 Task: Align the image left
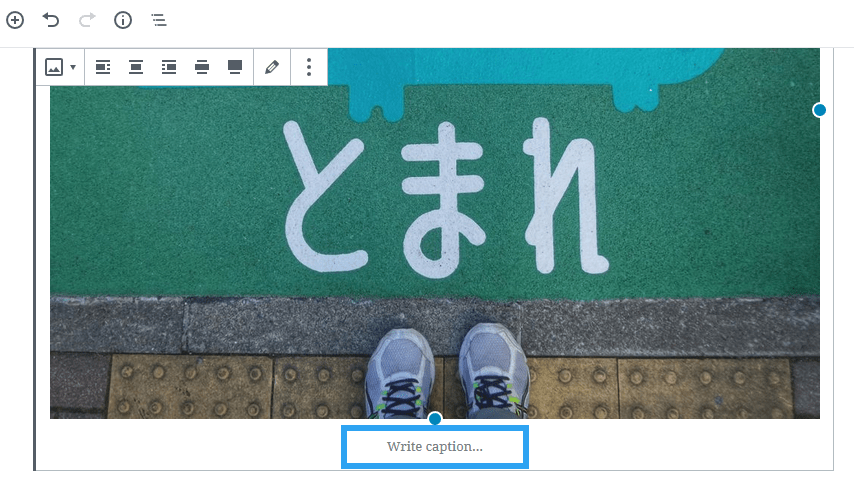[103, 67]
